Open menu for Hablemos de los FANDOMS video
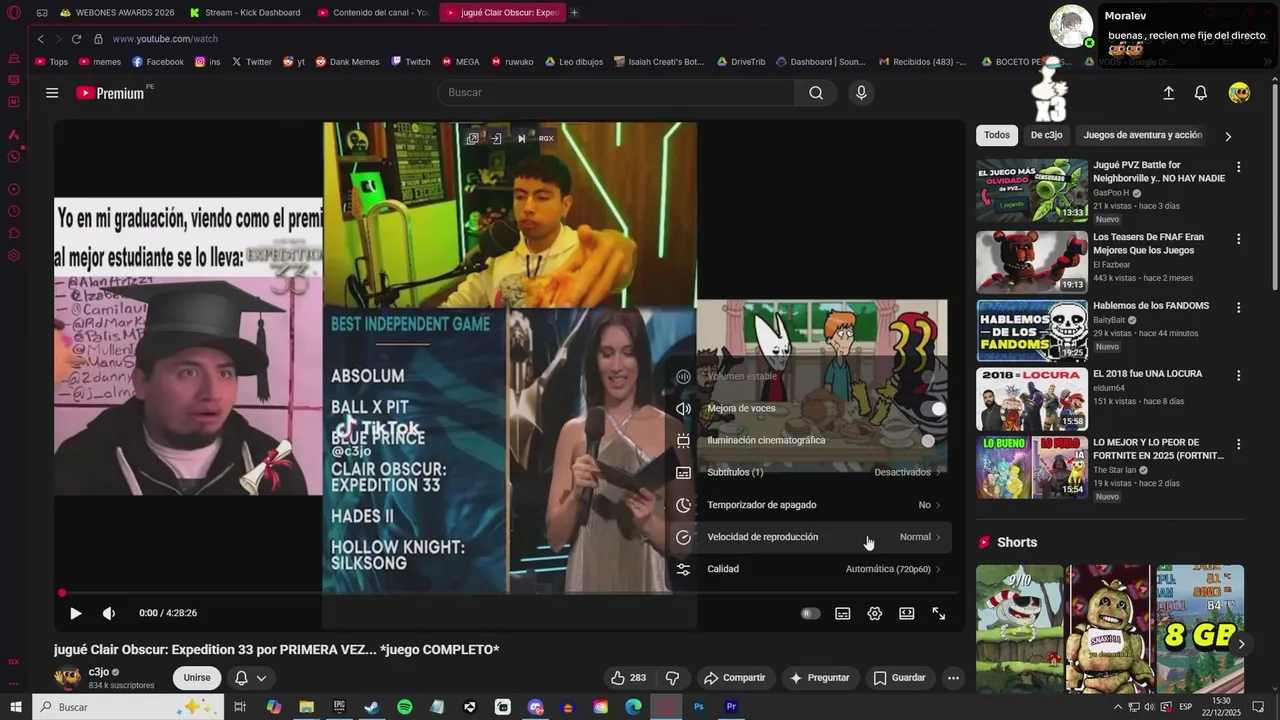 coord(1238,308)
